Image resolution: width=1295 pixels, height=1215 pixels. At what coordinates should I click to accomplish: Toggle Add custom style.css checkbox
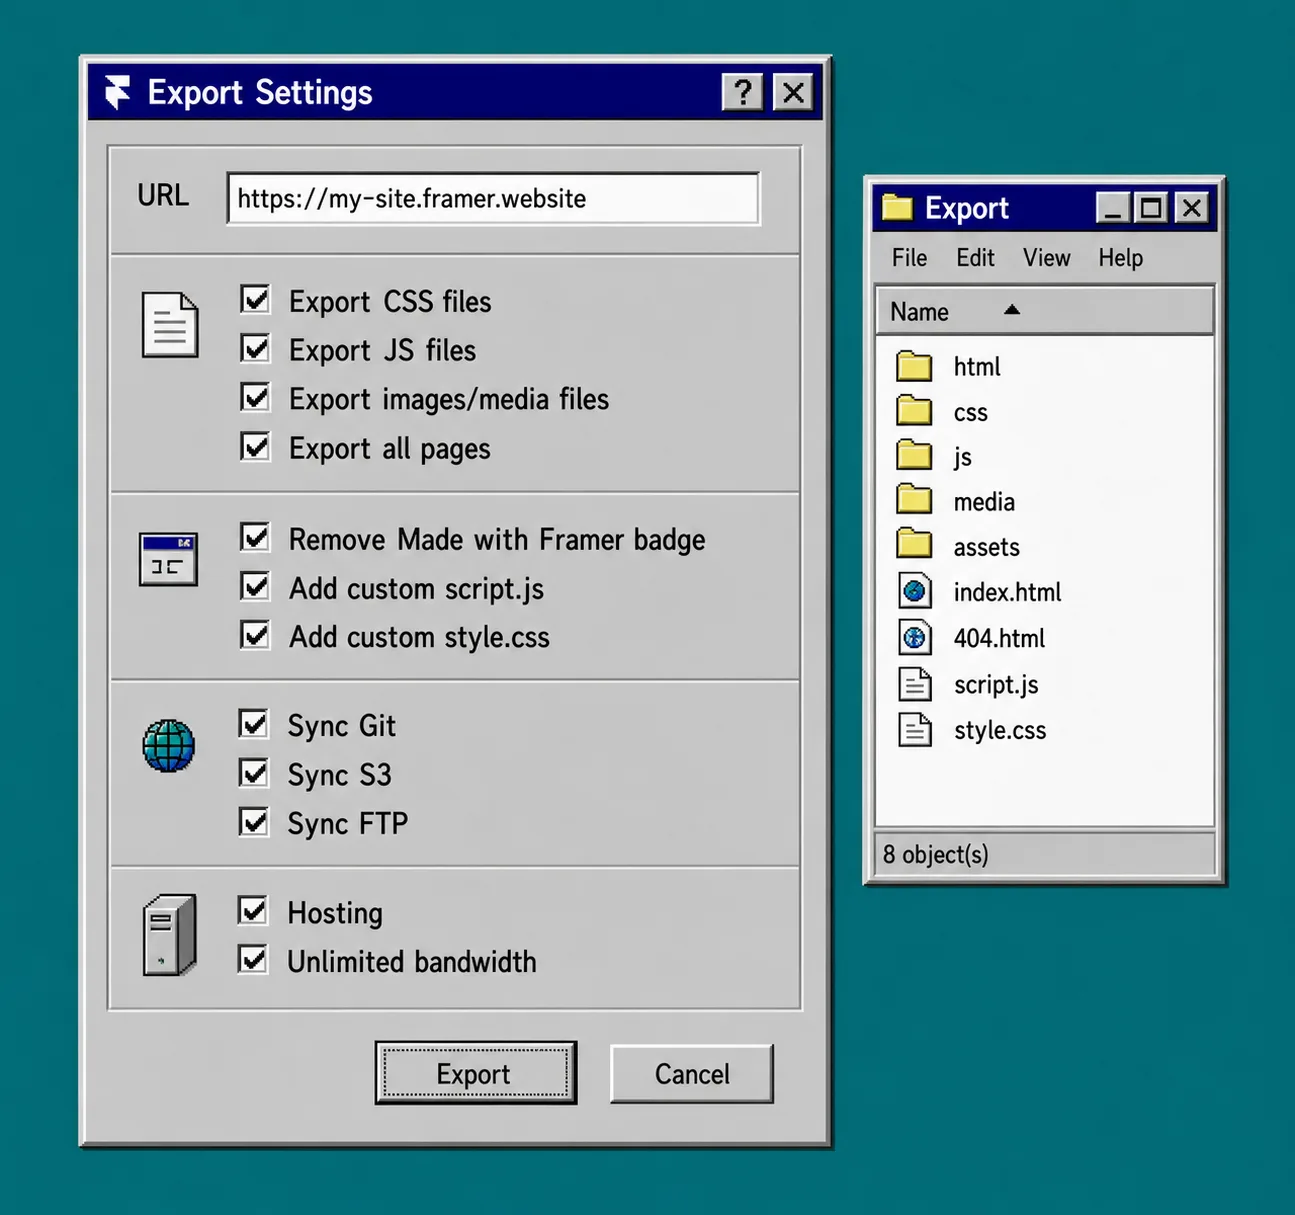(x=256, y=635)
